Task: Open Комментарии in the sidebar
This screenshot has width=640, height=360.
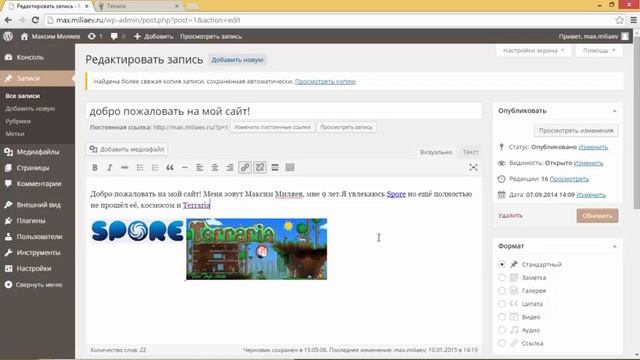Action: 39,184
